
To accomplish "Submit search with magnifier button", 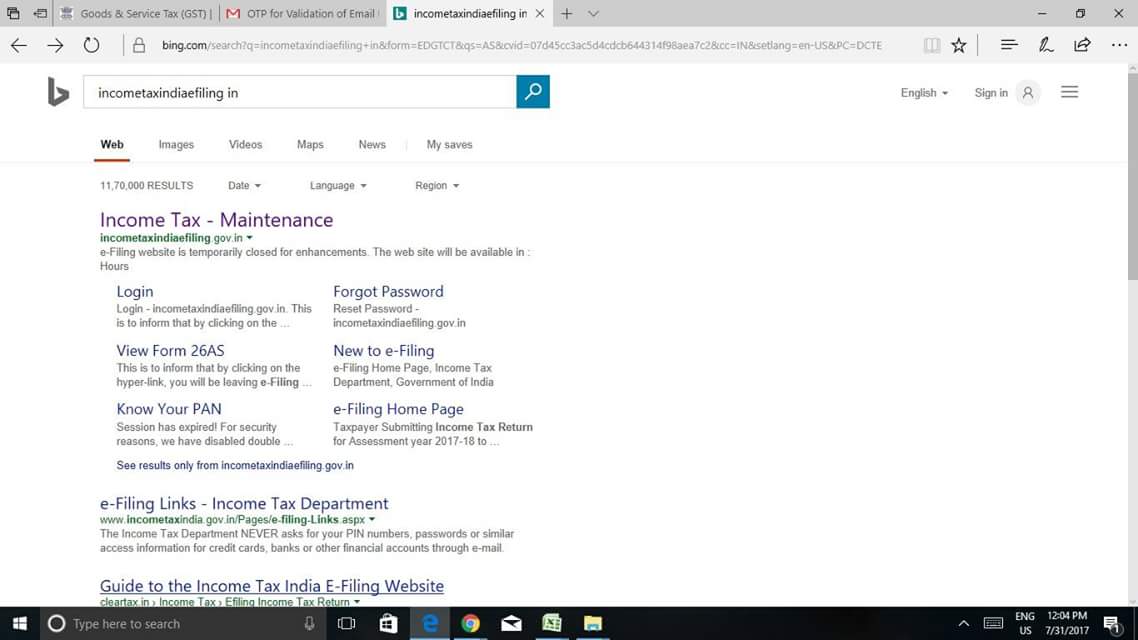I will [x=533, y=91].
